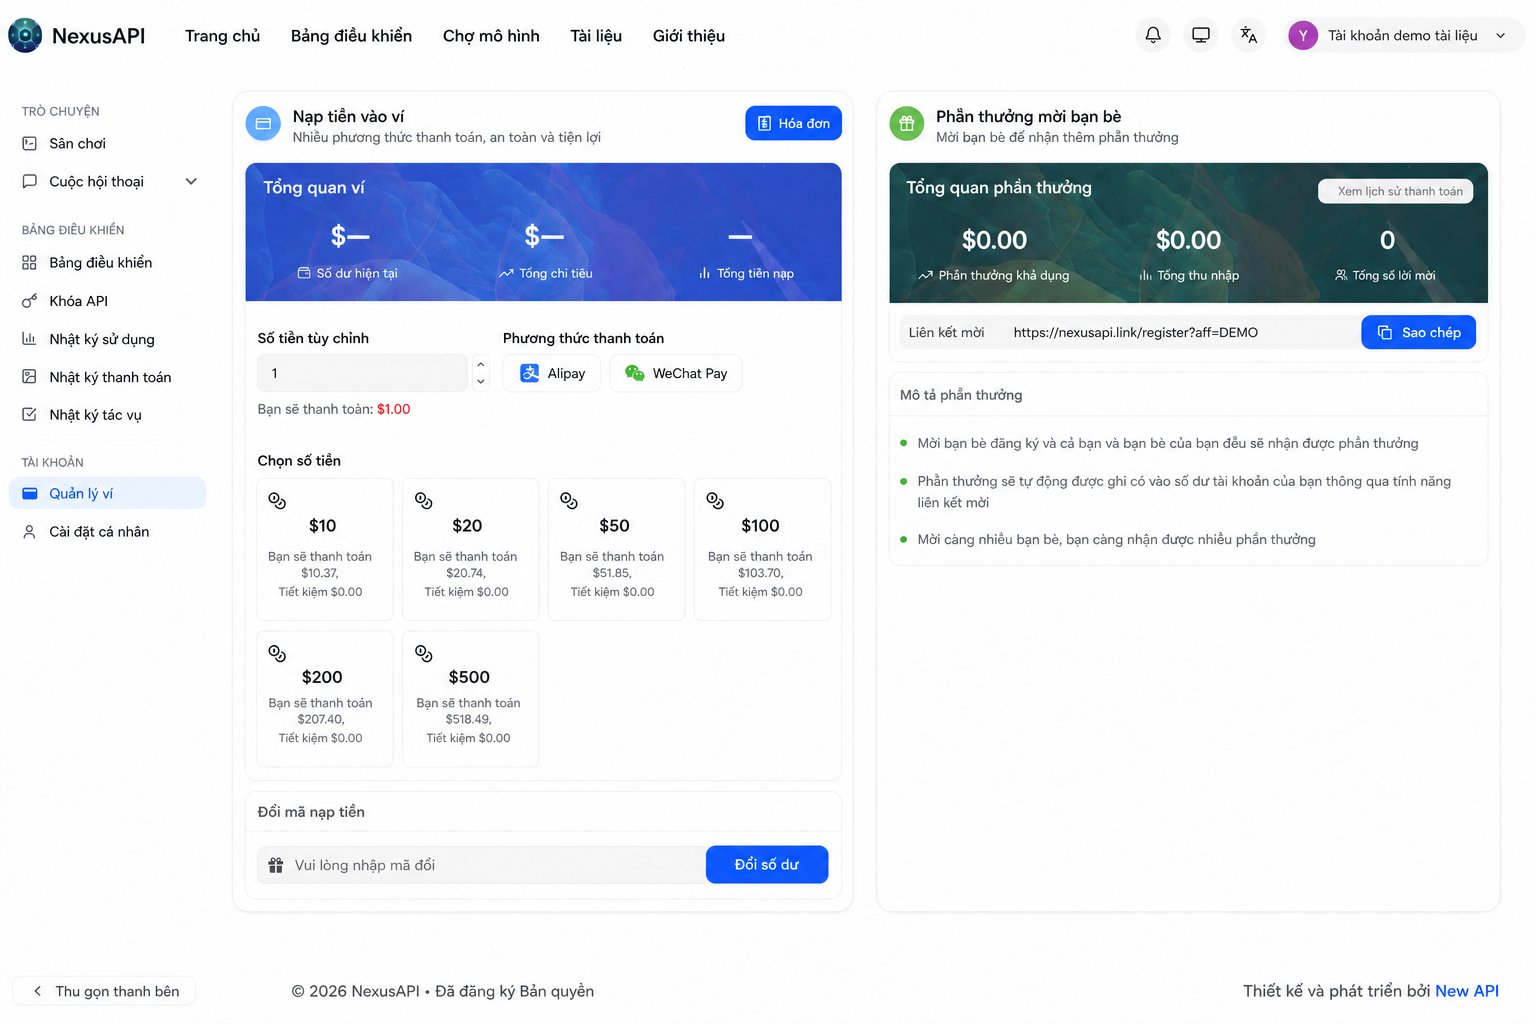Focus the custom amount input field
Screen dimensions: 1536x1024
[363, 373]
